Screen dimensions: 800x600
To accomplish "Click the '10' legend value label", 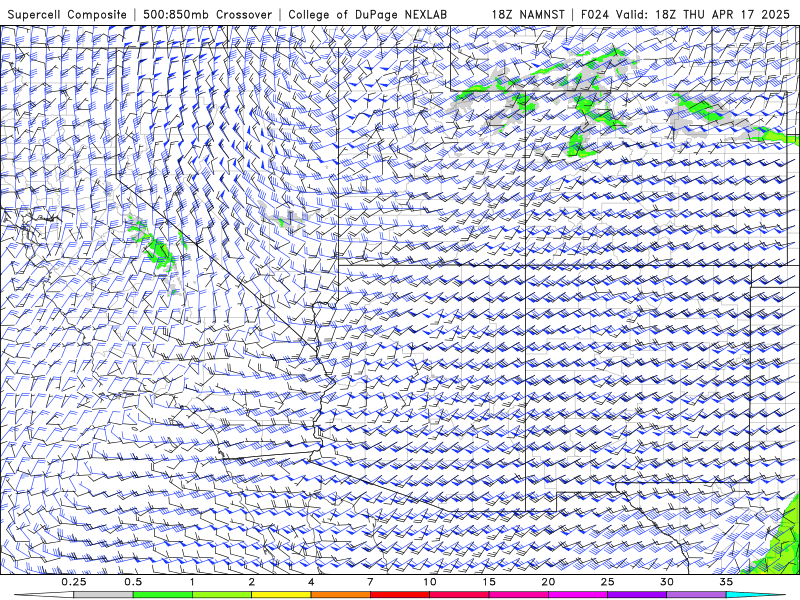I will click(x=430, y=582).
